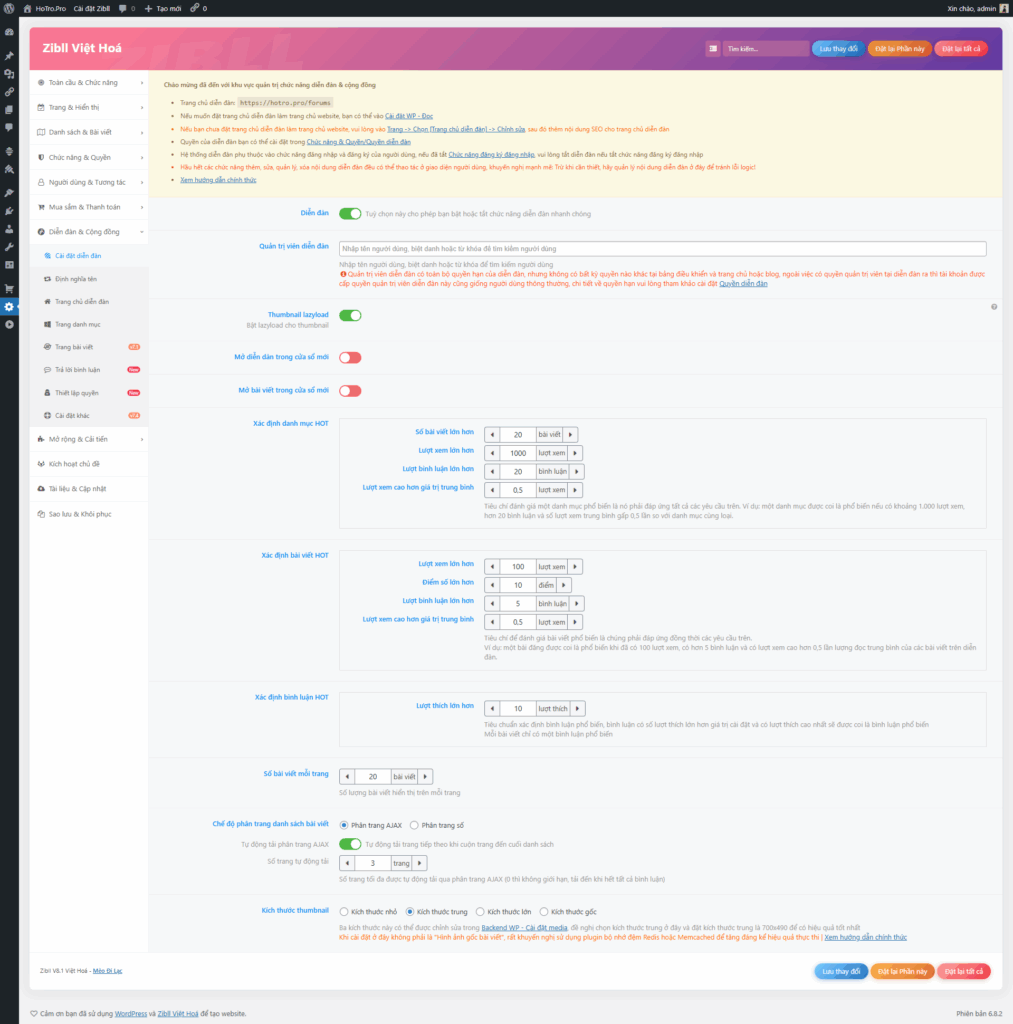Select the Trang chủ diễn đàn submenu
1013x1024 pixels.
point(89,302)
